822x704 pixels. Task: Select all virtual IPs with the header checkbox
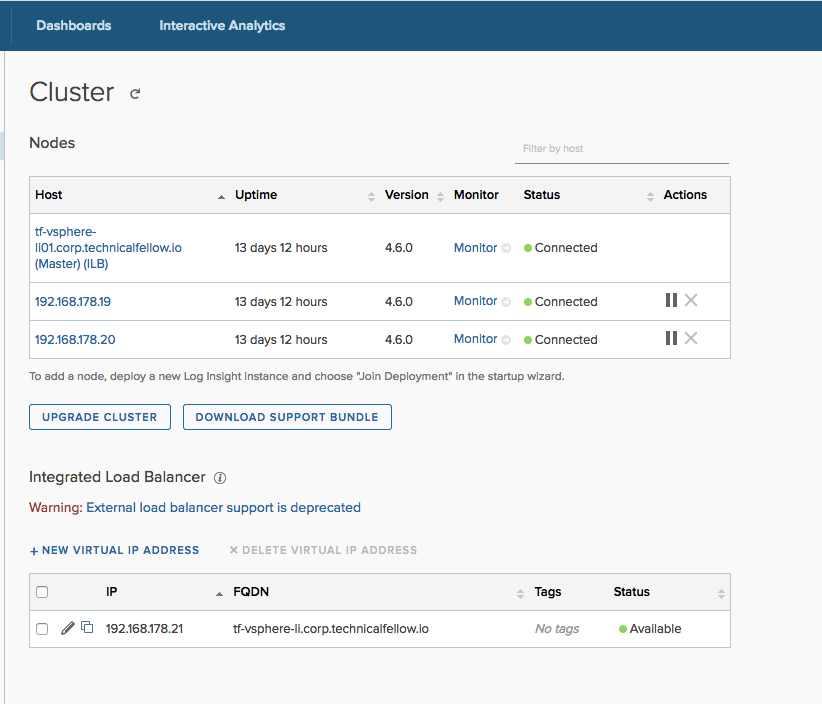pyautogui.click(x=42, y=592)
